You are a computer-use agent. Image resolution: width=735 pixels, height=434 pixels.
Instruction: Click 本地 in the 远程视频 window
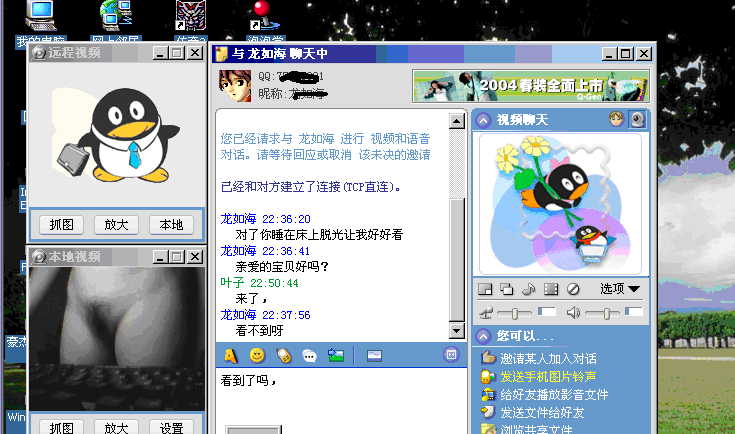[x=171, y=224]
